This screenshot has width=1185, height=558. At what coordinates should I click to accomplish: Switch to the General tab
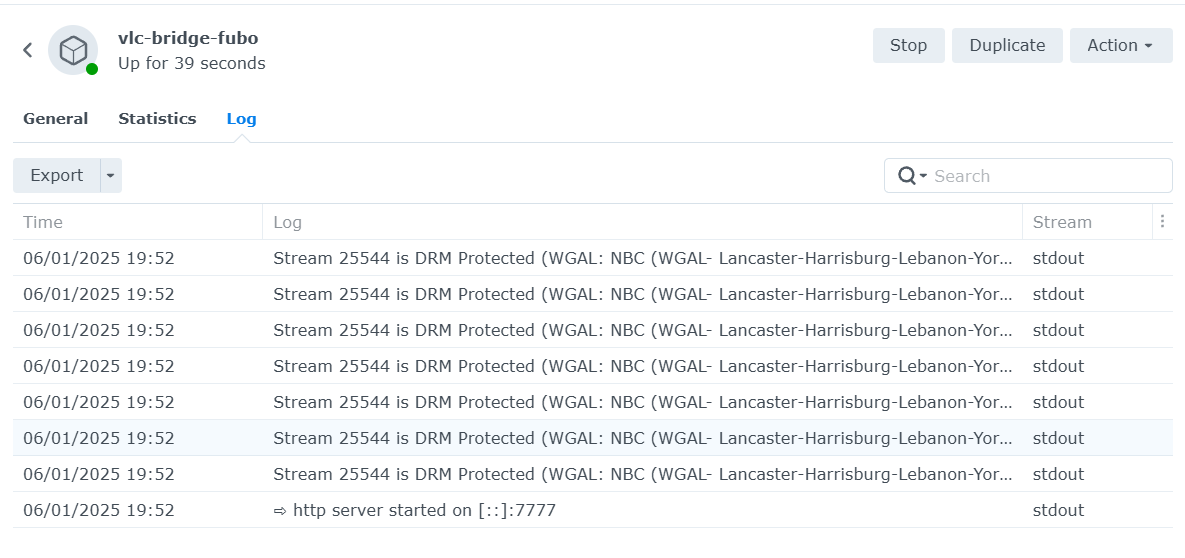56,119
